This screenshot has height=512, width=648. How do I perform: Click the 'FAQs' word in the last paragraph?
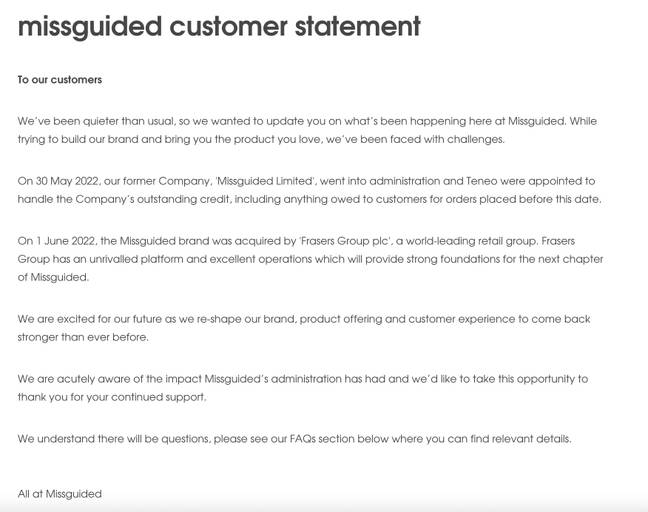coord(303,439)
